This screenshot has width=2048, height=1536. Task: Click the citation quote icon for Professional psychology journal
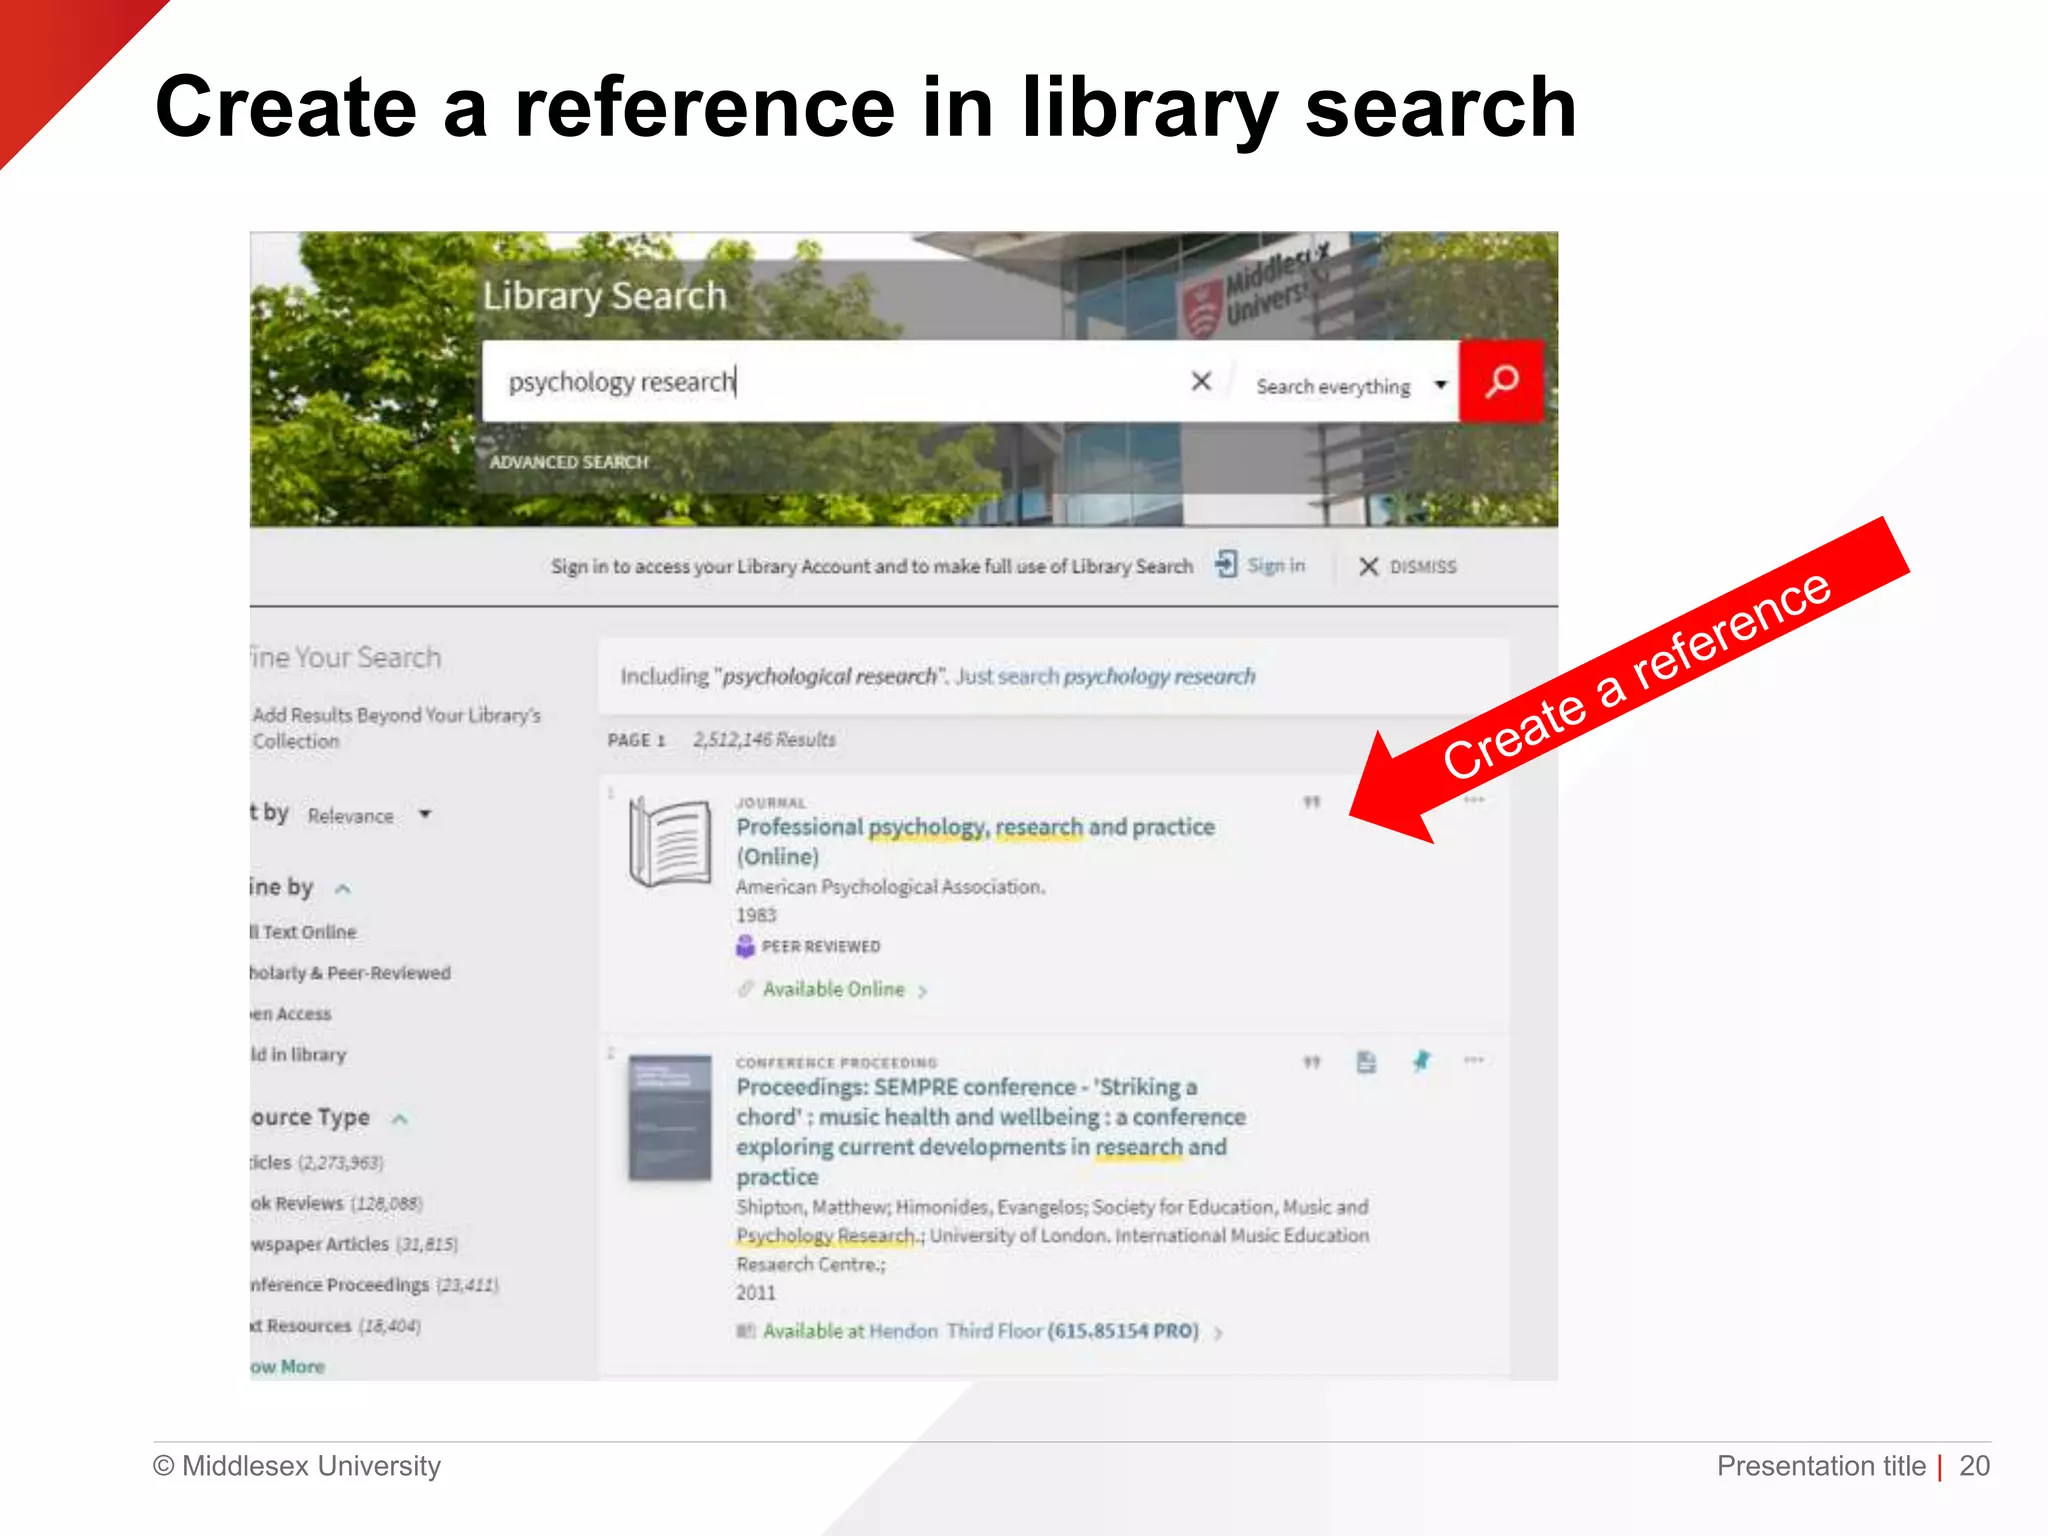tap(1312, 801)
